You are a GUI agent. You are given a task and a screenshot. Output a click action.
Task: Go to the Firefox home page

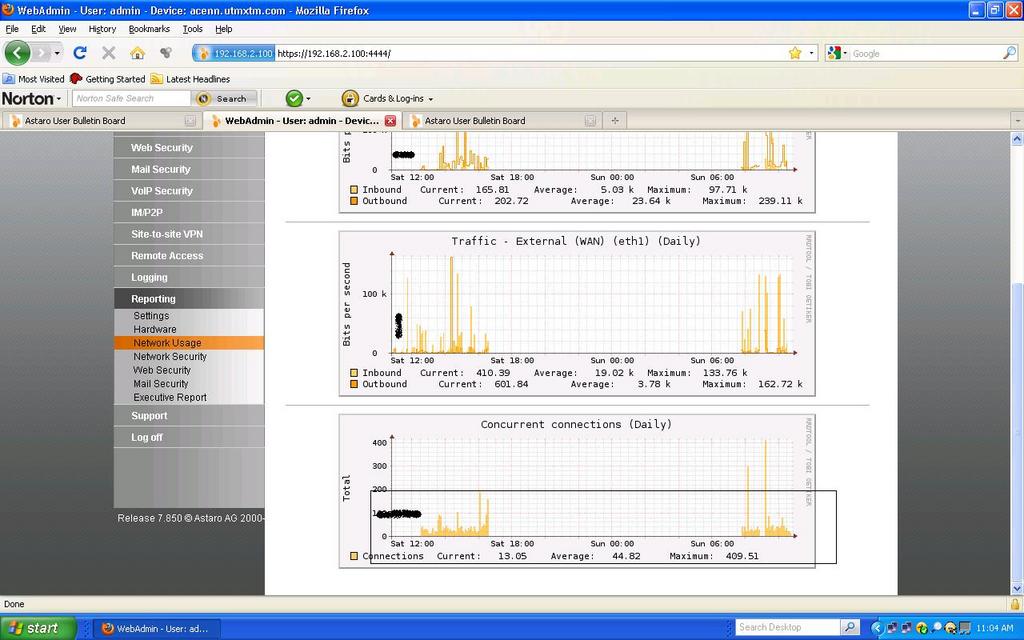coord(137,53)
